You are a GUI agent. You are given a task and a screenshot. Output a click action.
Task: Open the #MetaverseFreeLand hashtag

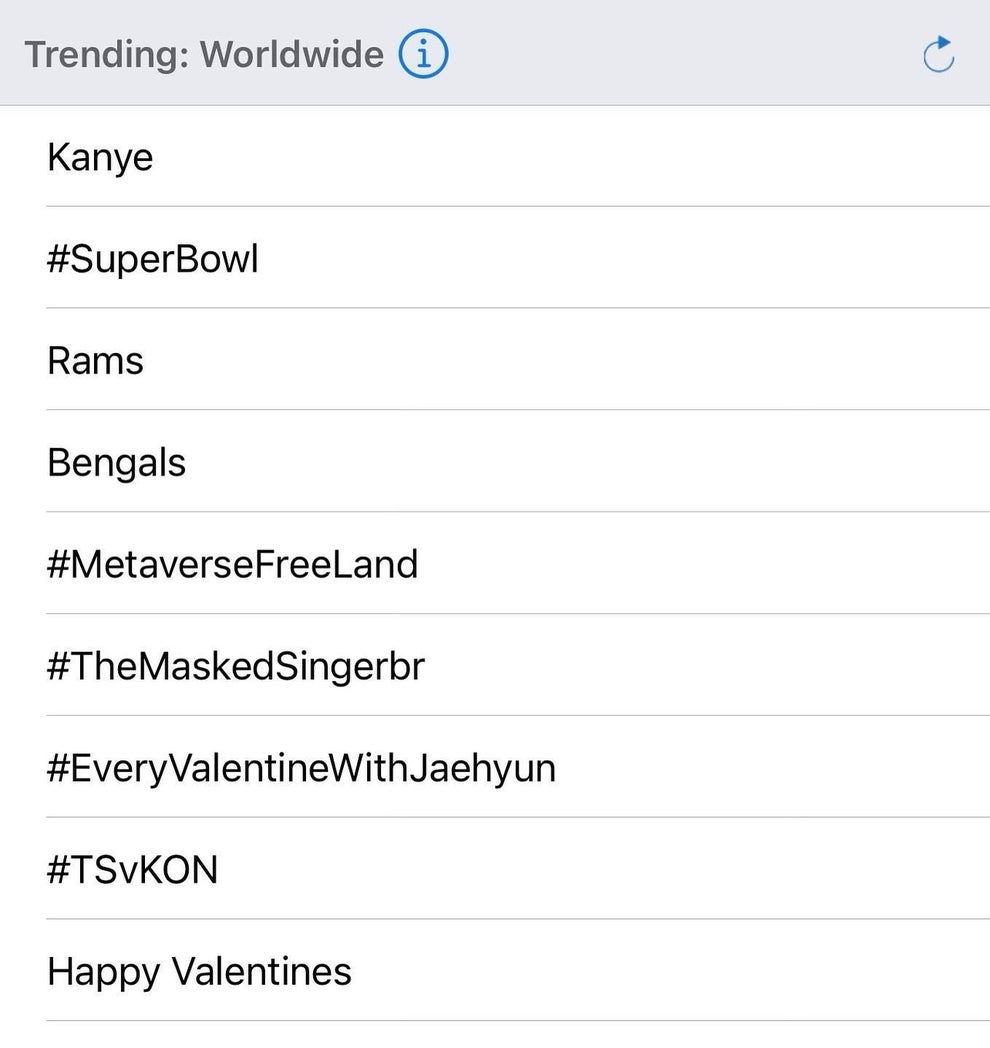[232, 564]
